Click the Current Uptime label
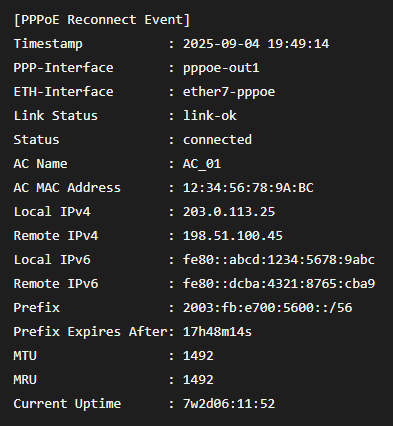Screen dimensions: 393x426 (67, 404)
